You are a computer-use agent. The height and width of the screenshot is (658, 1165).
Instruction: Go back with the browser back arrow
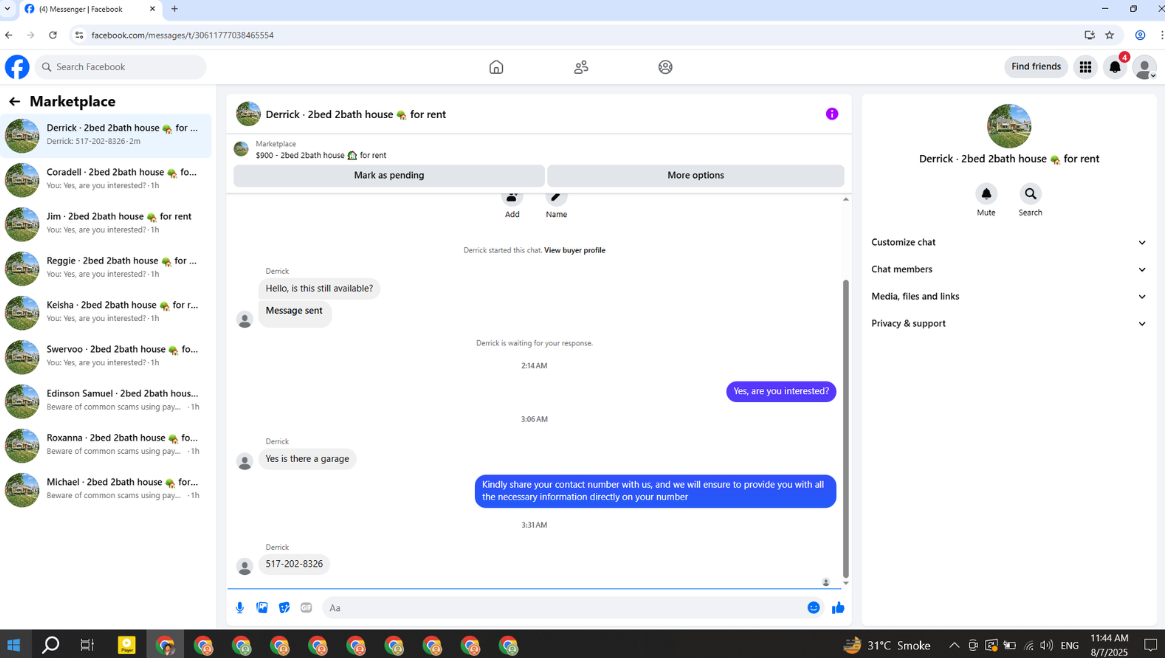tap(9, 35)
